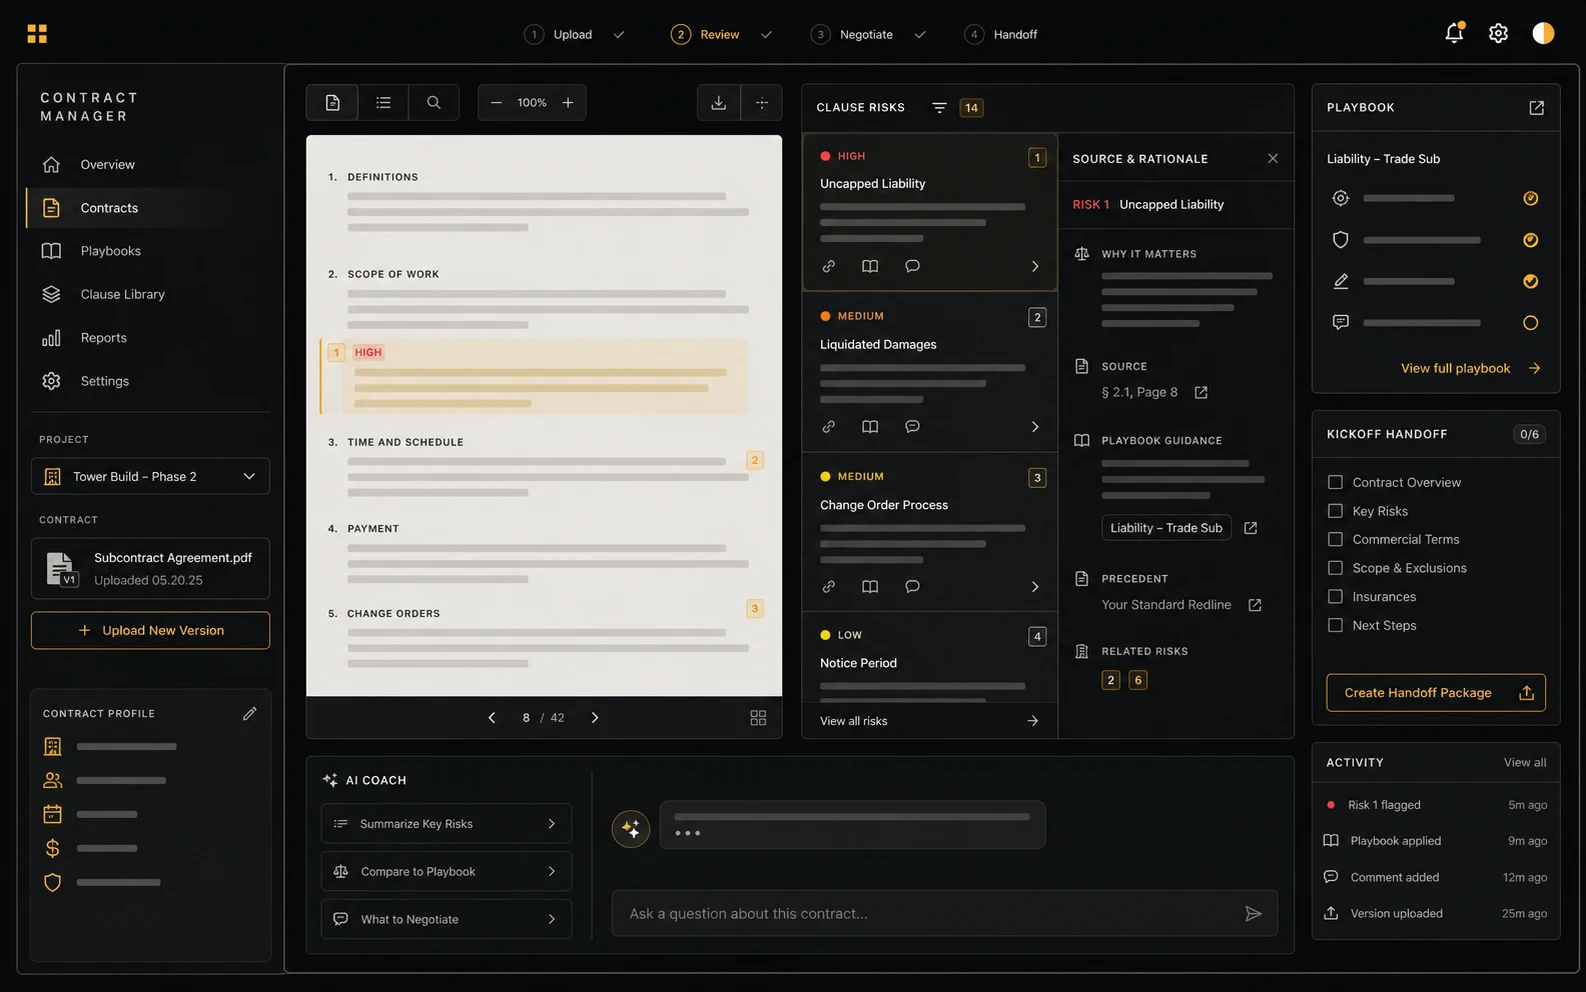
Task: Open Clause Library in sidebar
Action: click(x=150, y=294)
